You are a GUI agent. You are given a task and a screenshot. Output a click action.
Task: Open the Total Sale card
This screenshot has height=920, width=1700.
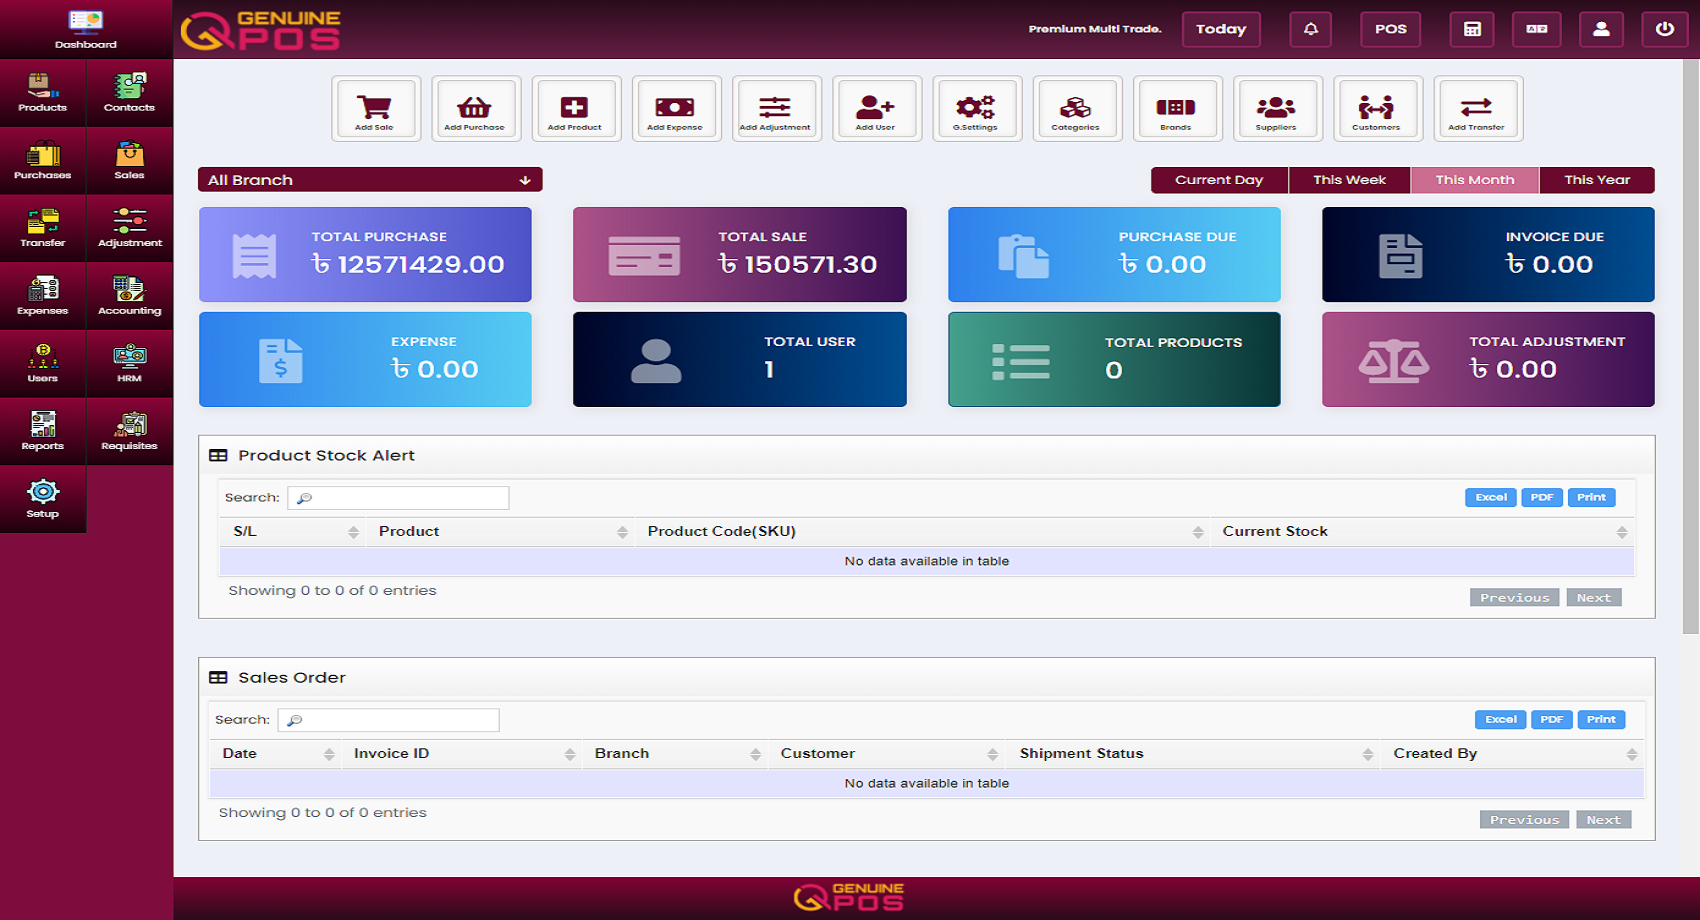click(x=740, y=255)
